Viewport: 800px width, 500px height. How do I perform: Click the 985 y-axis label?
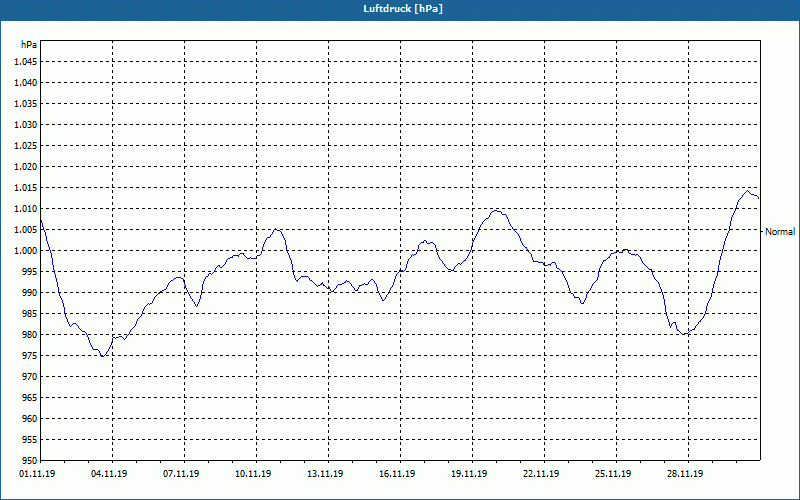[31, 314]
